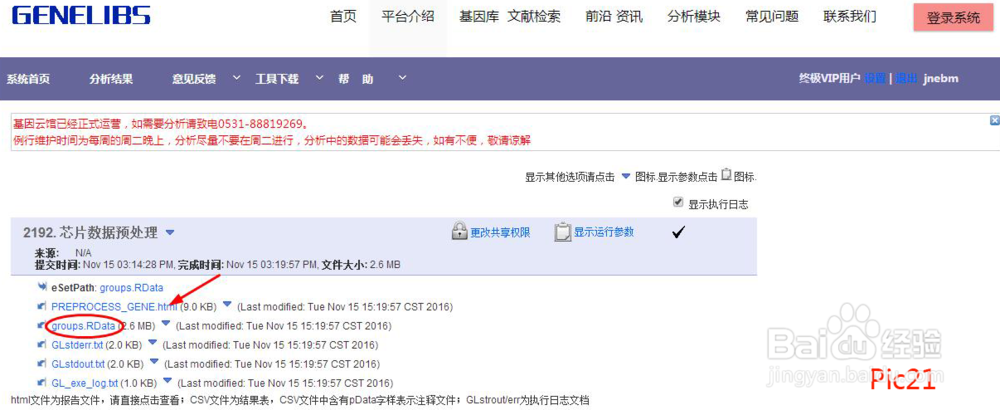Open 工具下载 in purple bar
1000x410 pixels.
[x=277, y=79]
